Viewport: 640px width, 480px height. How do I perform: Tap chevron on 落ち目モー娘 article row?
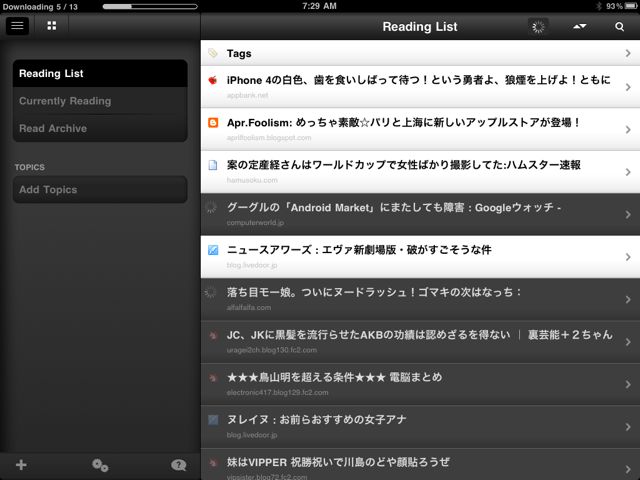[628, 299]
